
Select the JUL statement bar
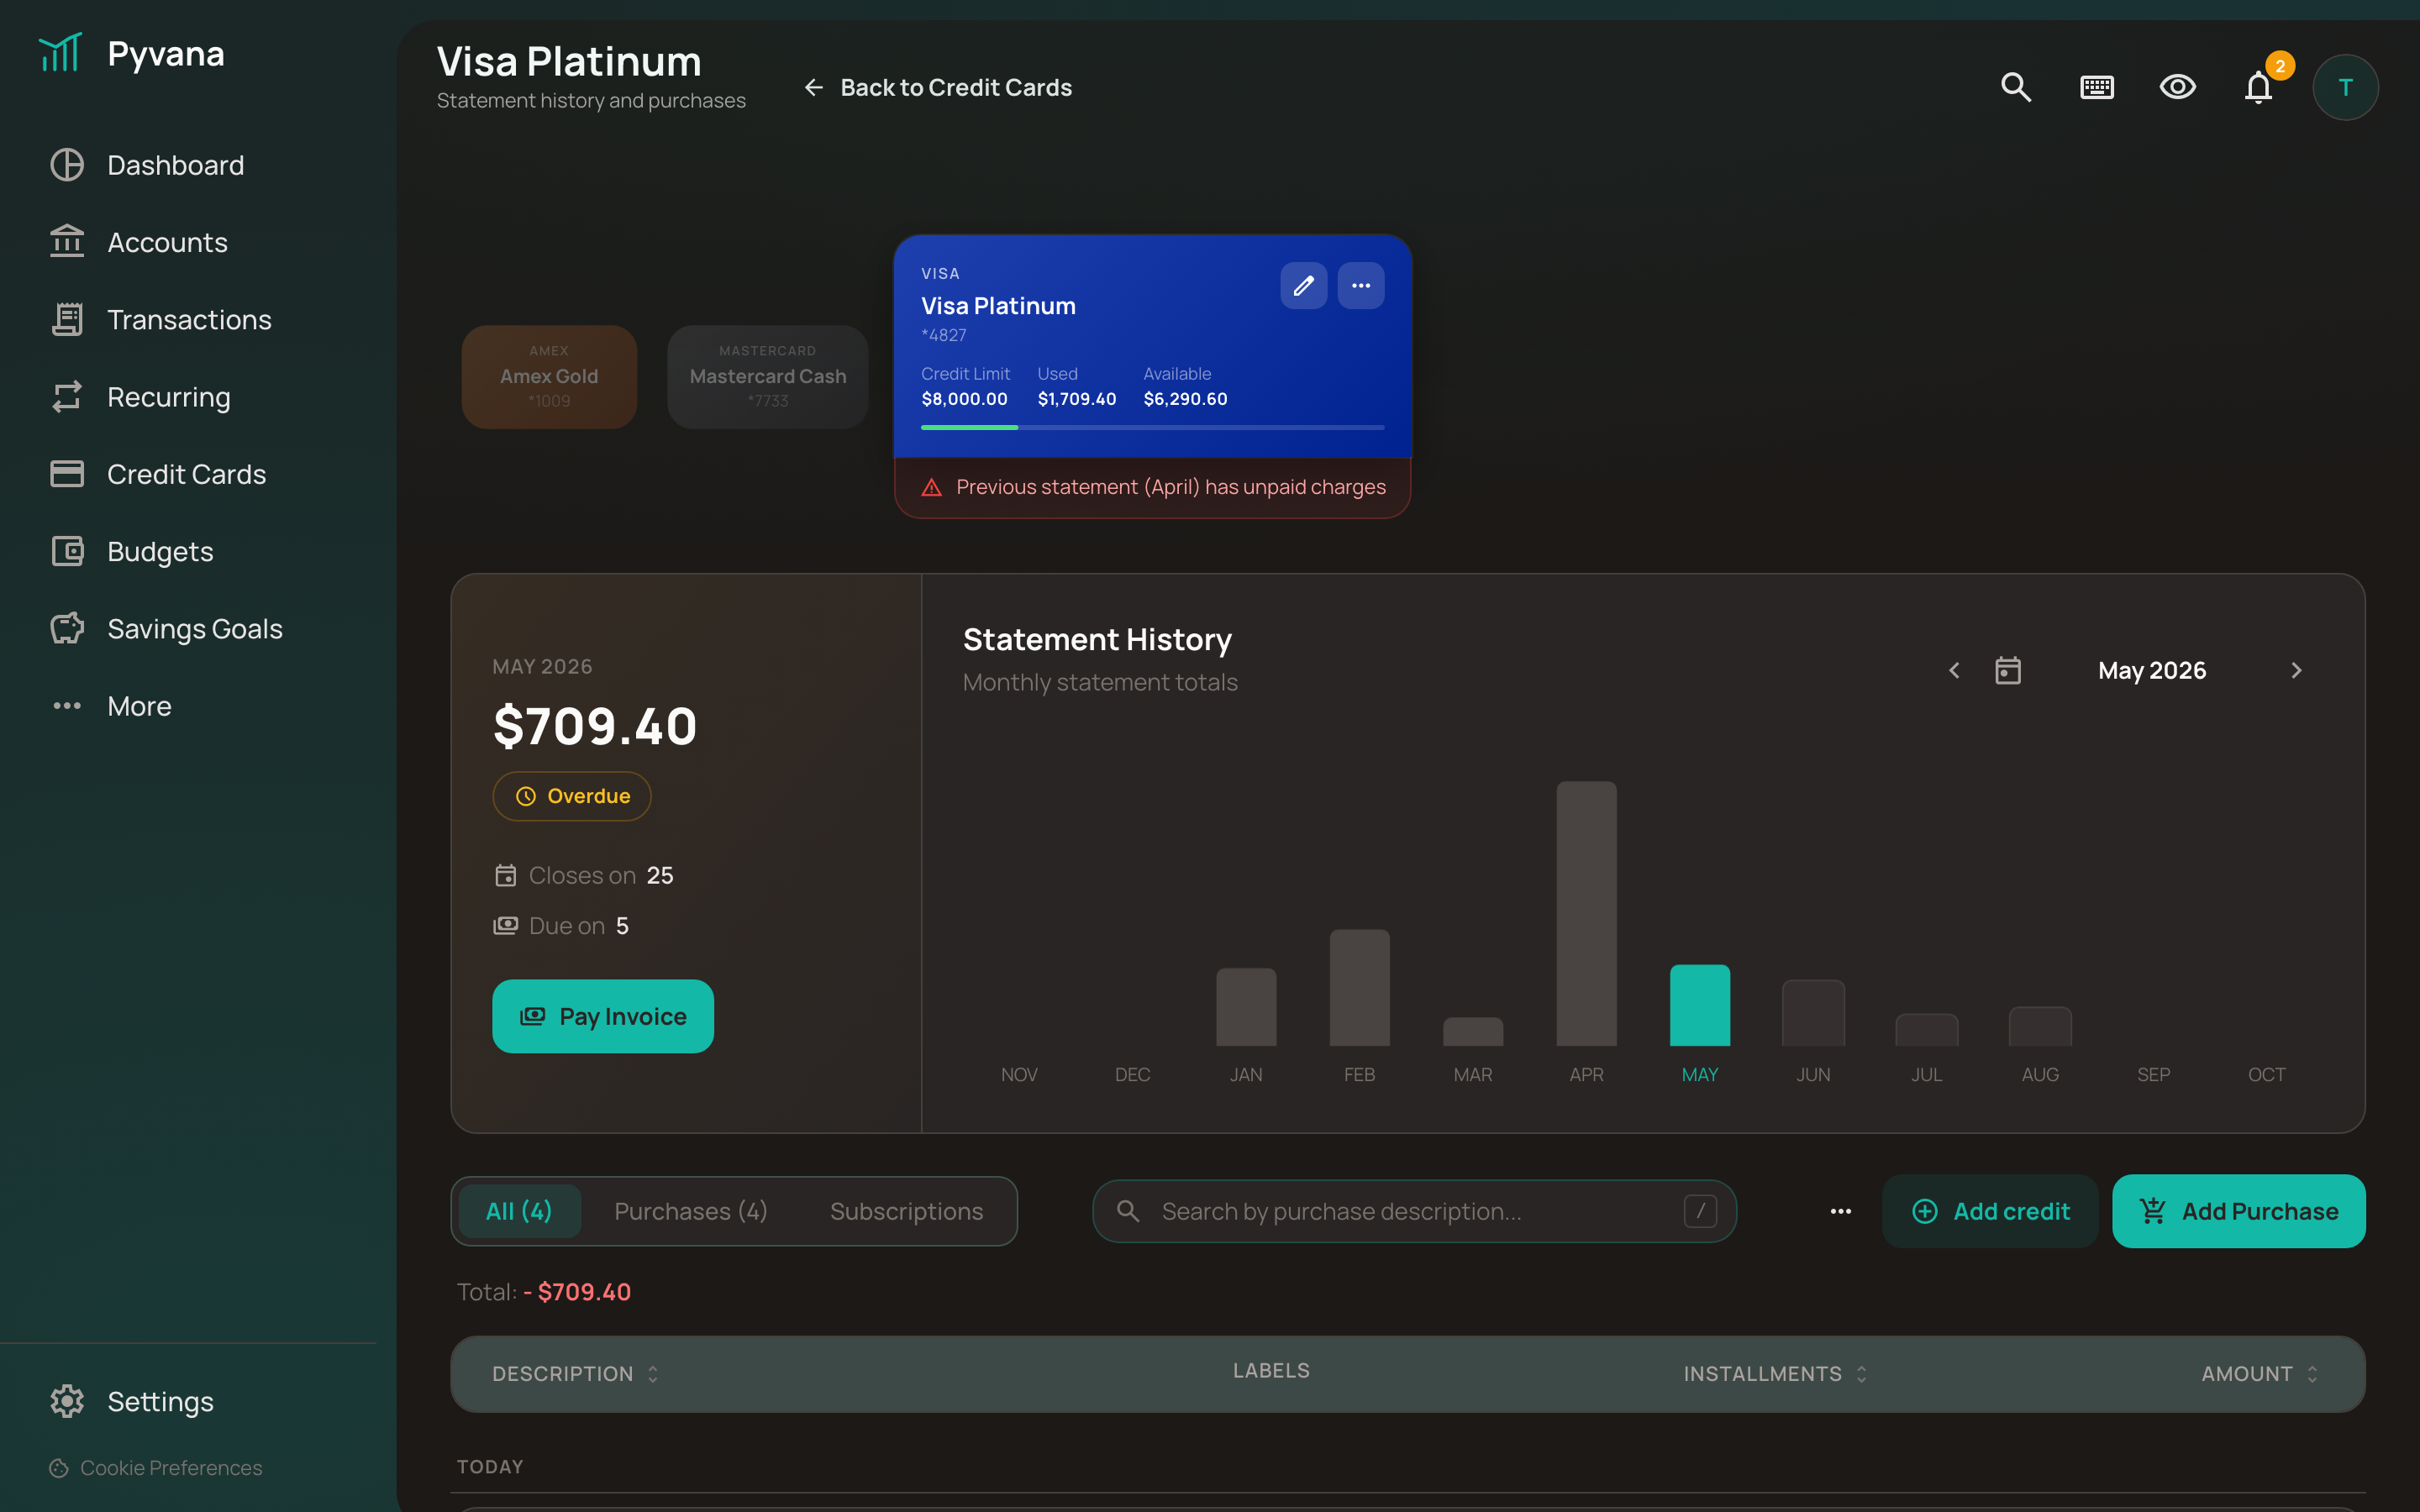point(1927,1031)
